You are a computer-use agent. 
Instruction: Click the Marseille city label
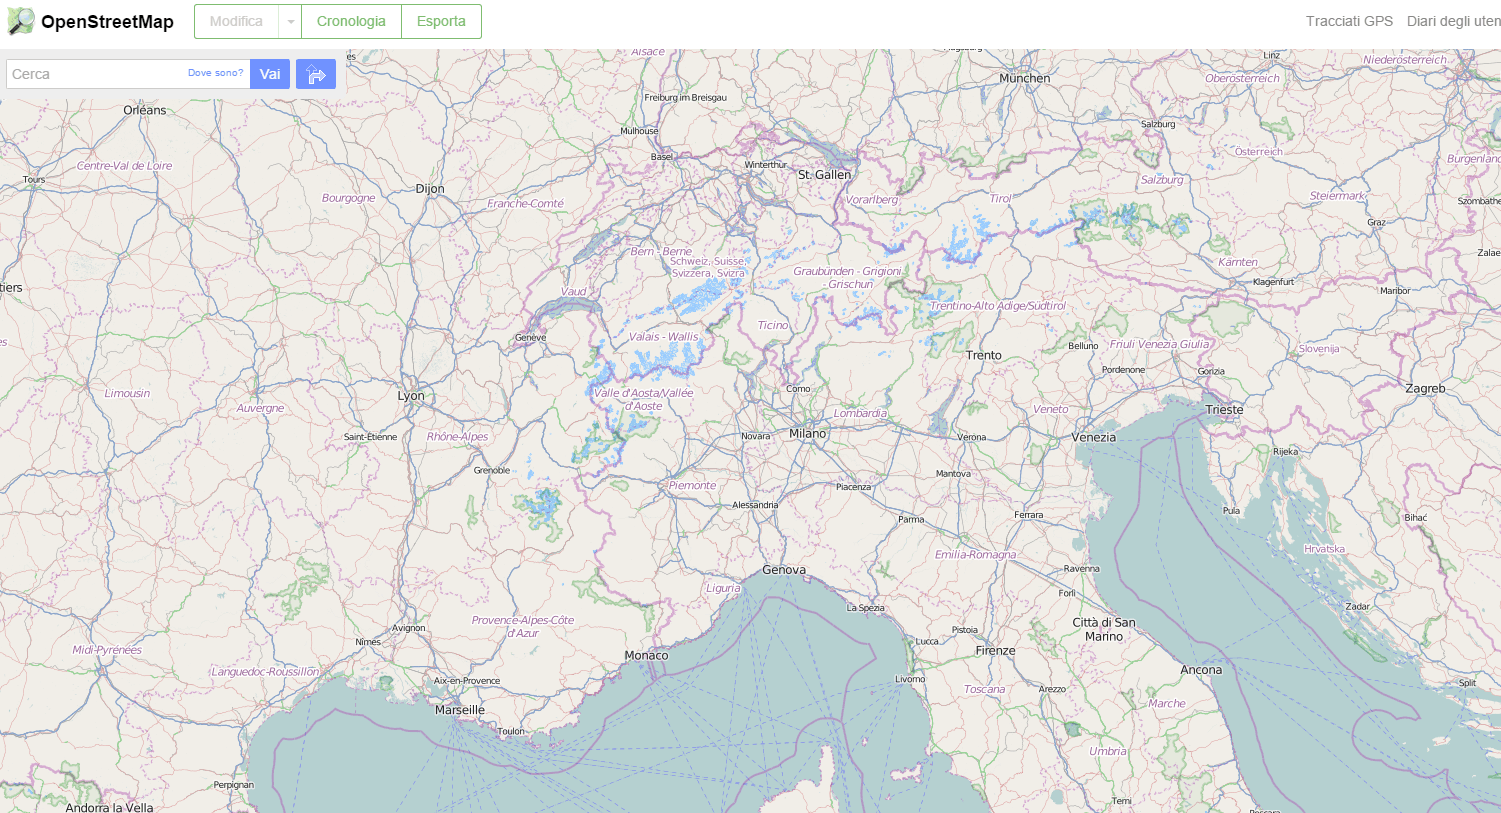460,710
